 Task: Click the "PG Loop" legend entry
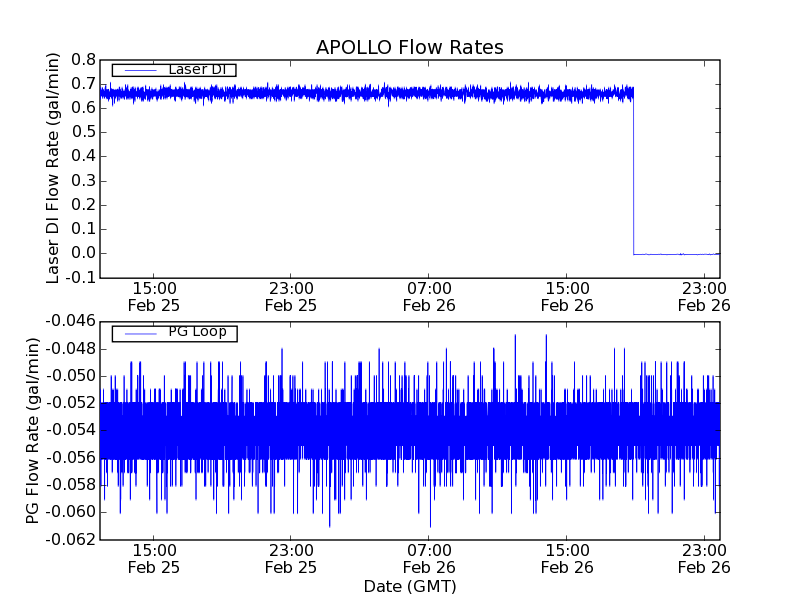point(174,333)
